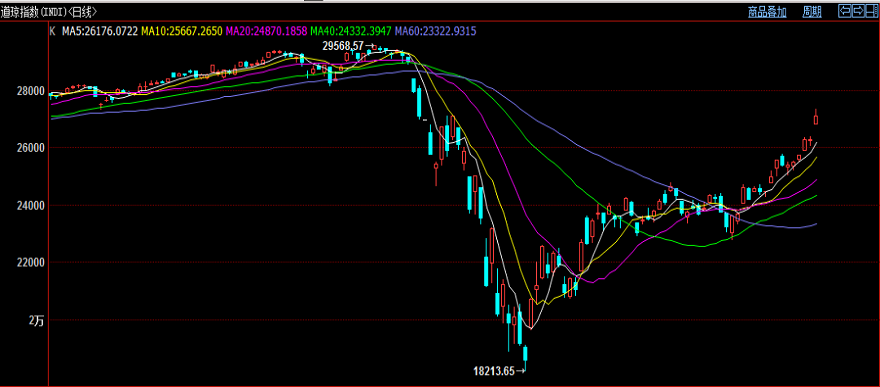Click the 24000 price axis label
Image resolution: width=880 pixels, height=387 pixels.
[x=33, y=206]
